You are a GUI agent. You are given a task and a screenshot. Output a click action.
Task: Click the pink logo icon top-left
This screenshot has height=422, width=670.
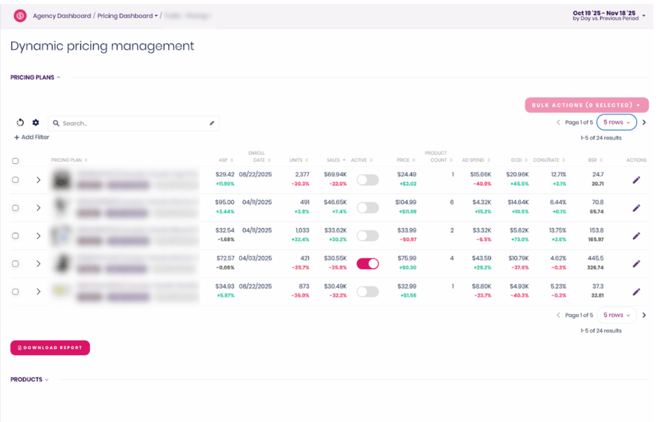[x=20, y=16]
